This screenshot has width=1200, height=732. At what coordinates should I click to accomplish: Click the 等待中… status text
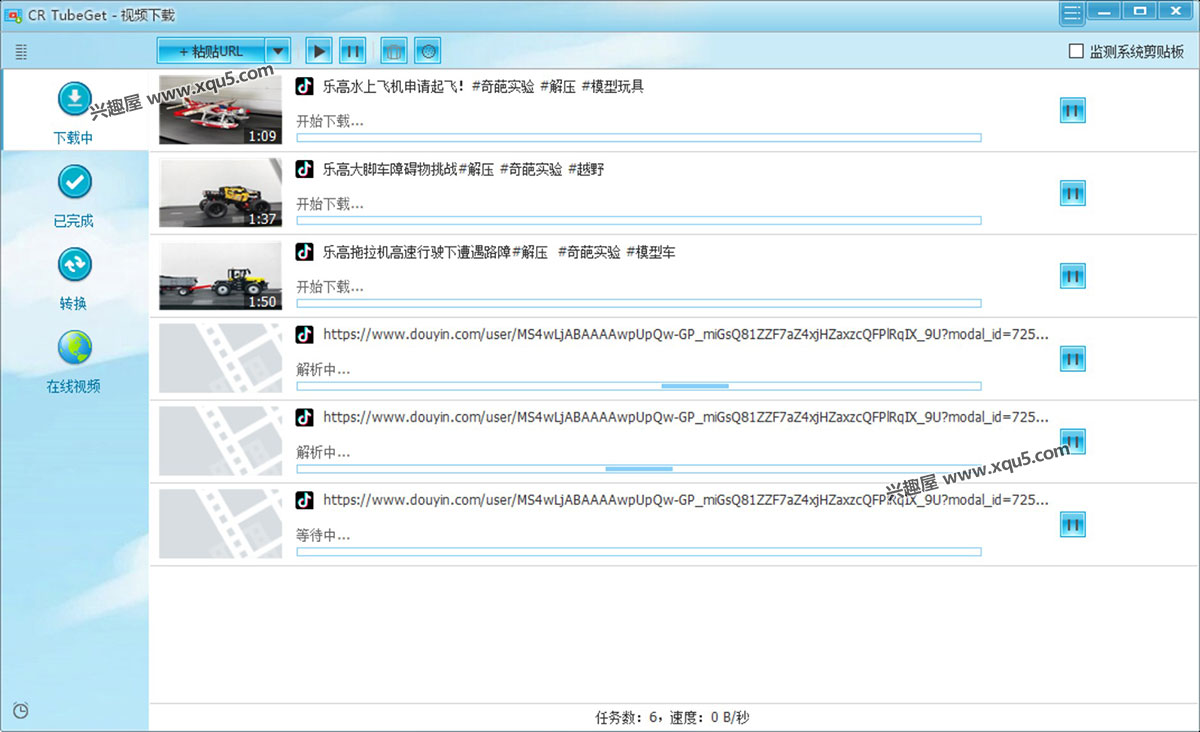[x=323, y=535]
